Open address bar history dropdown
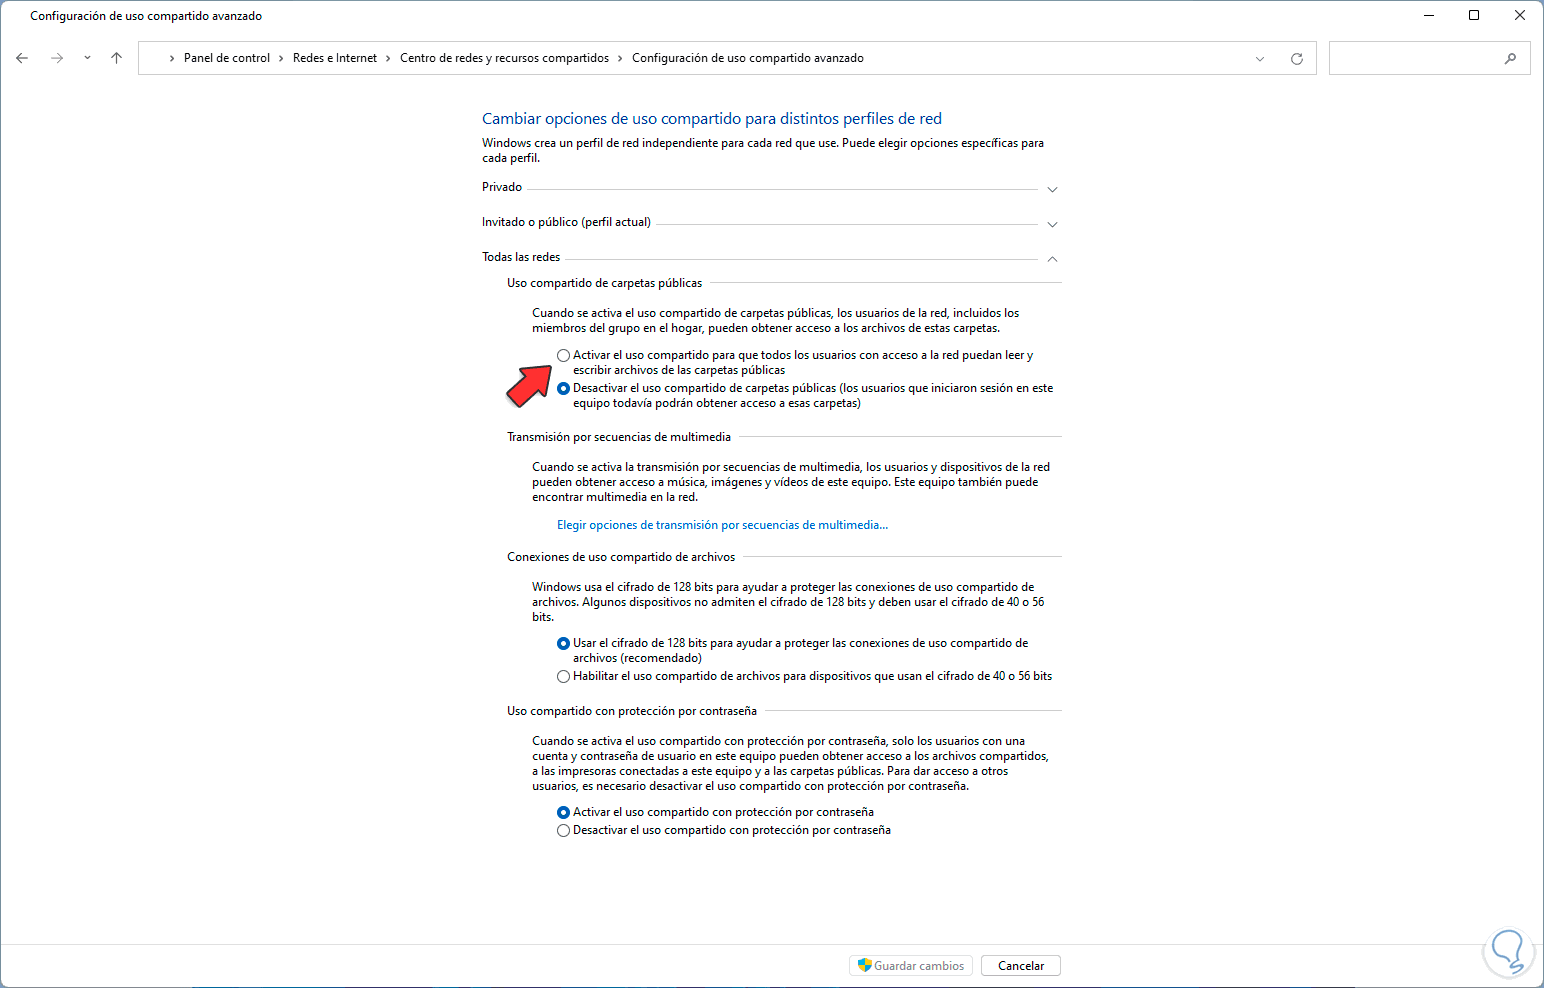This screenshot has height=988, width=1544. click(1260, 58)
